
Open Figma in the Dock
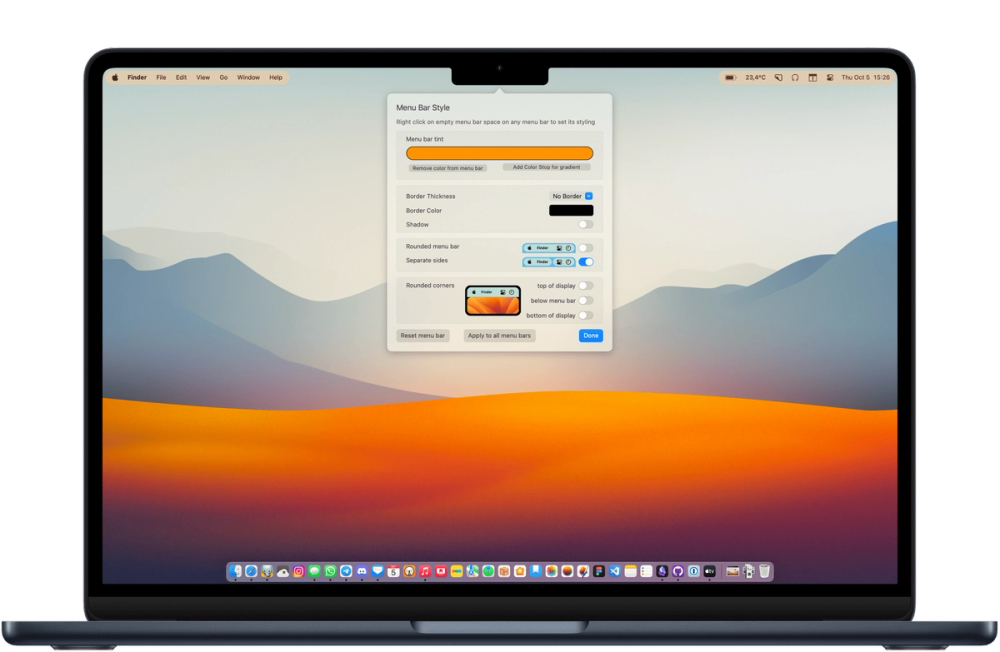[599, 571]
